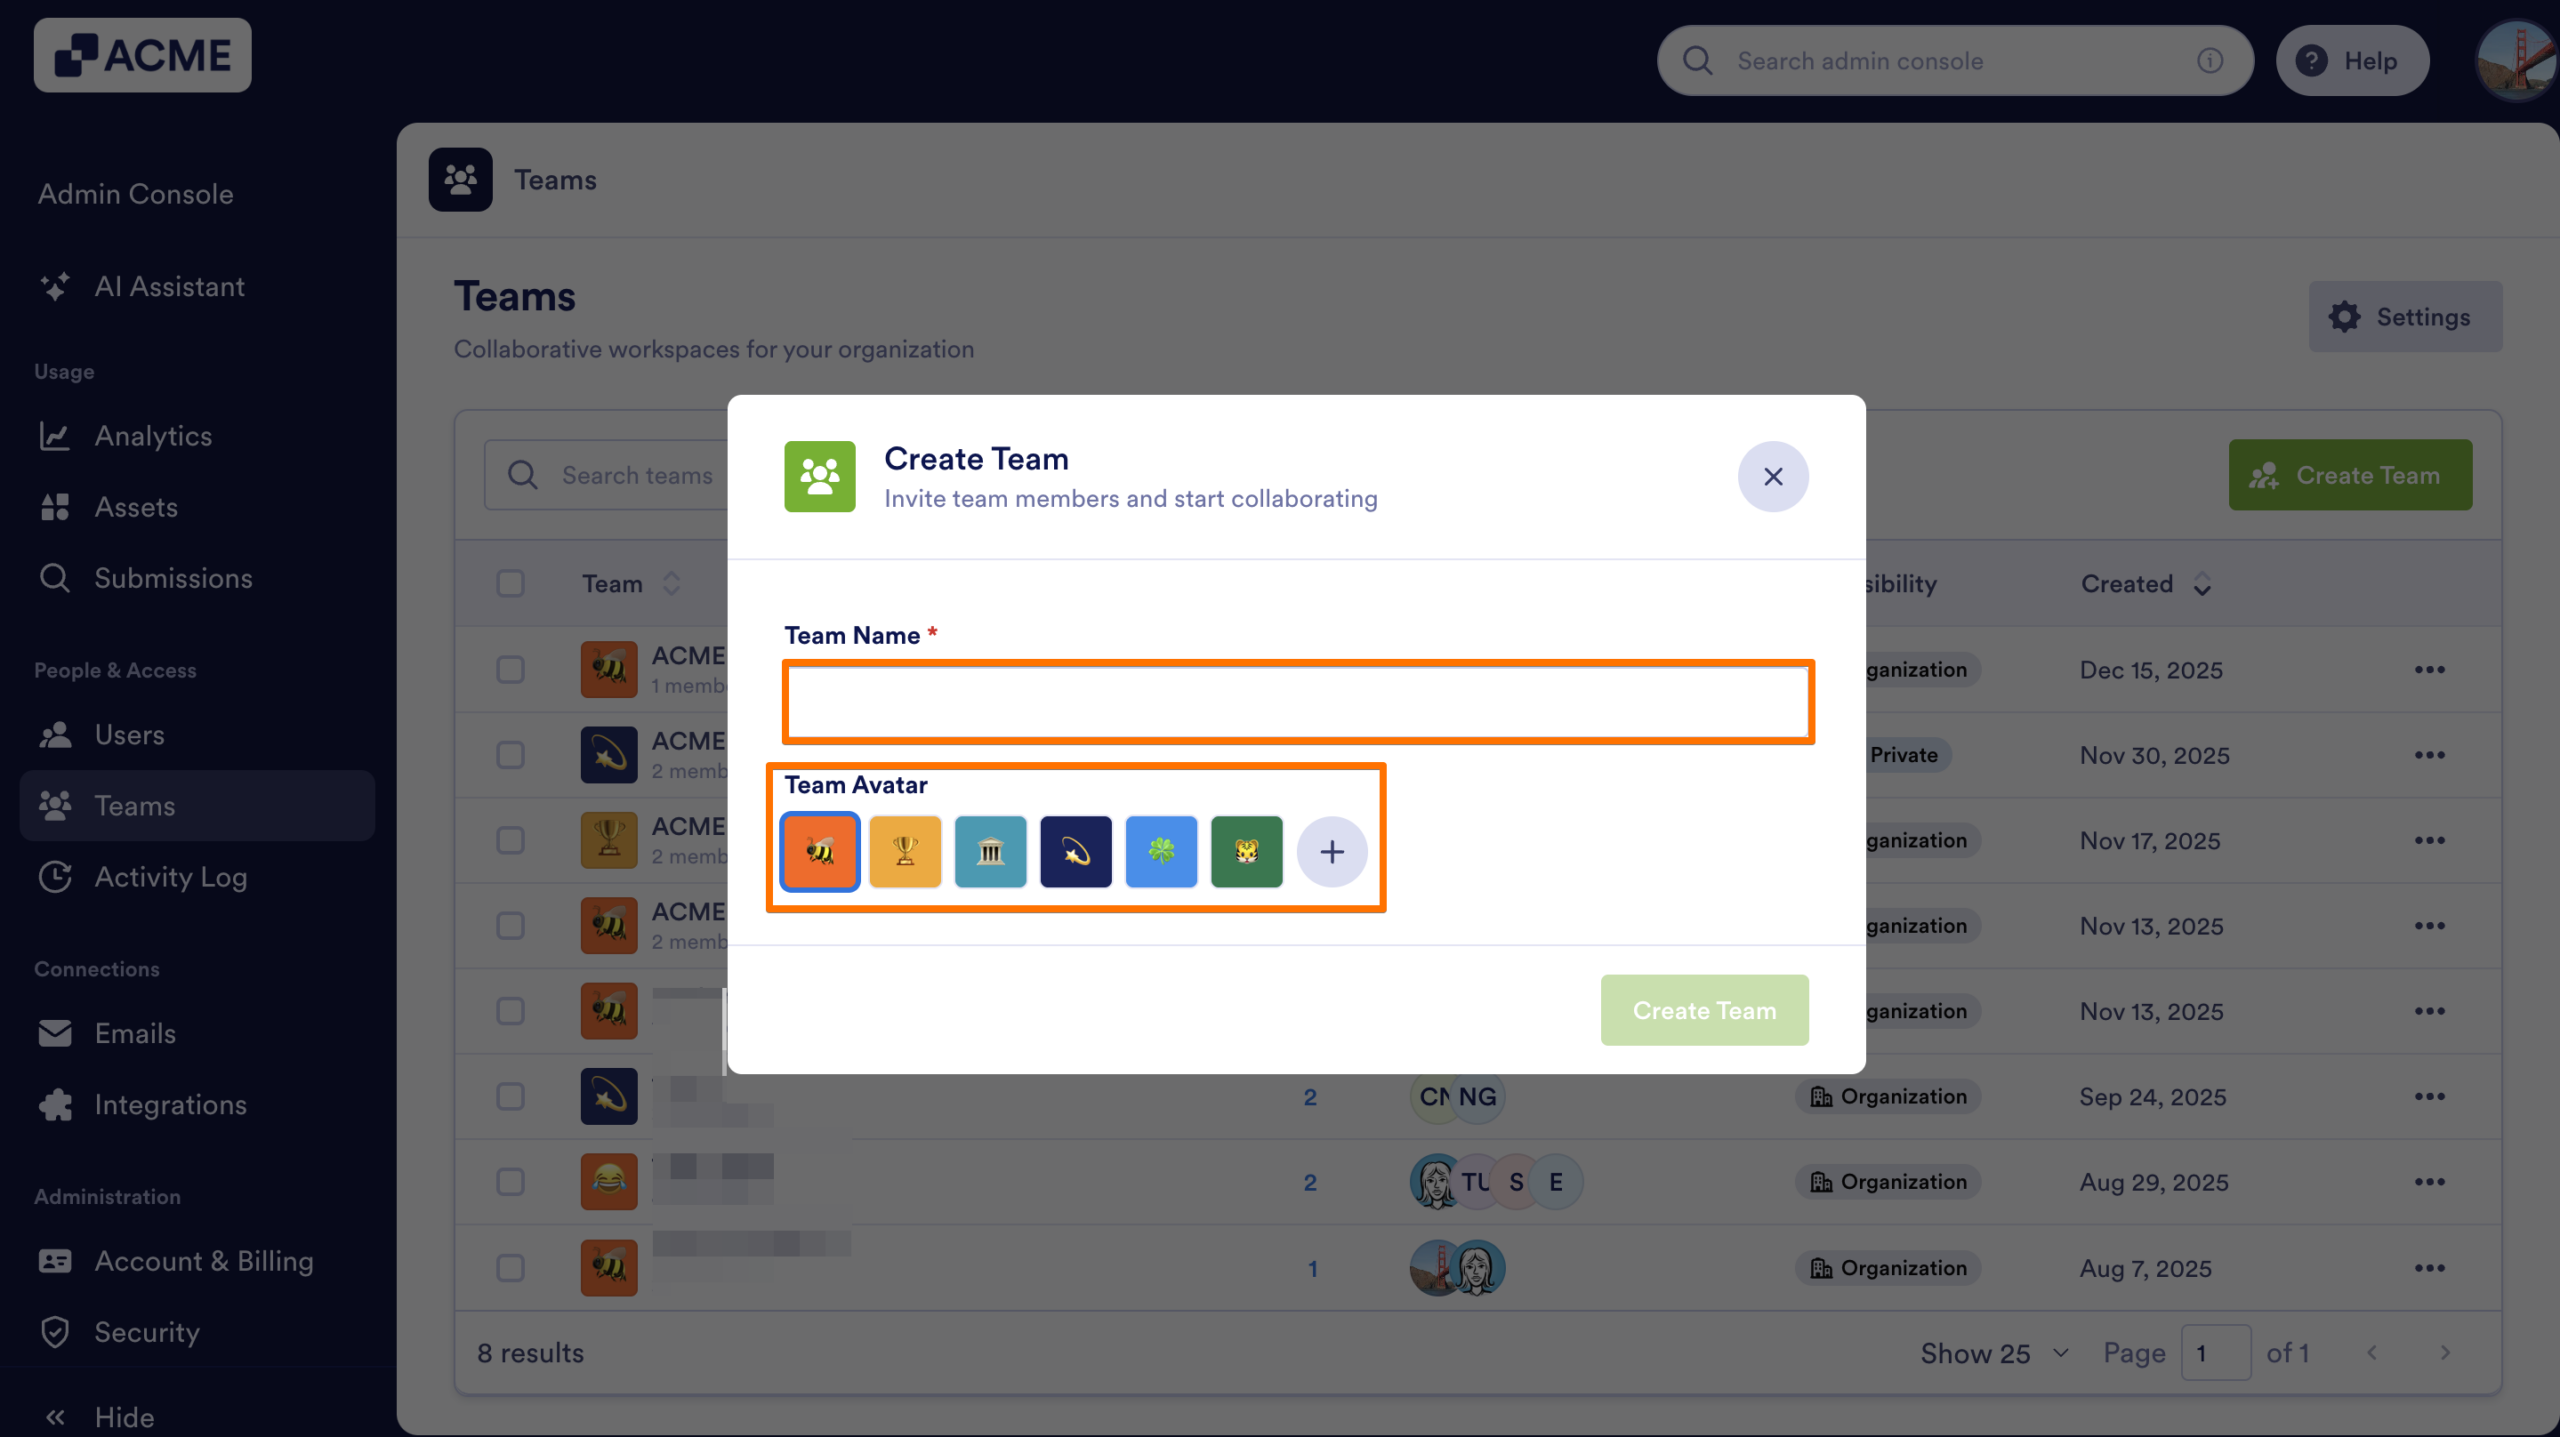Select the comet avatar option

point(1075,851)
